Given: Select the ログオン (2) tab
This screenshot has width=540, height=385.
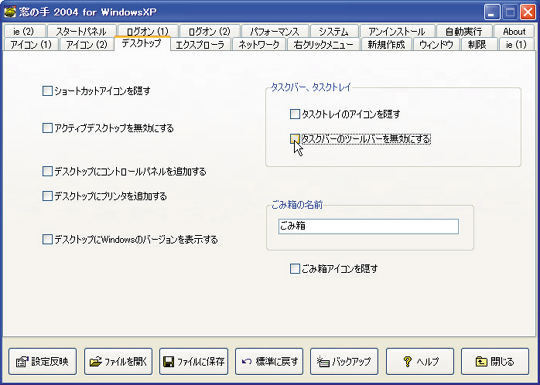Looking at the screenshot, I should [210, 32].
